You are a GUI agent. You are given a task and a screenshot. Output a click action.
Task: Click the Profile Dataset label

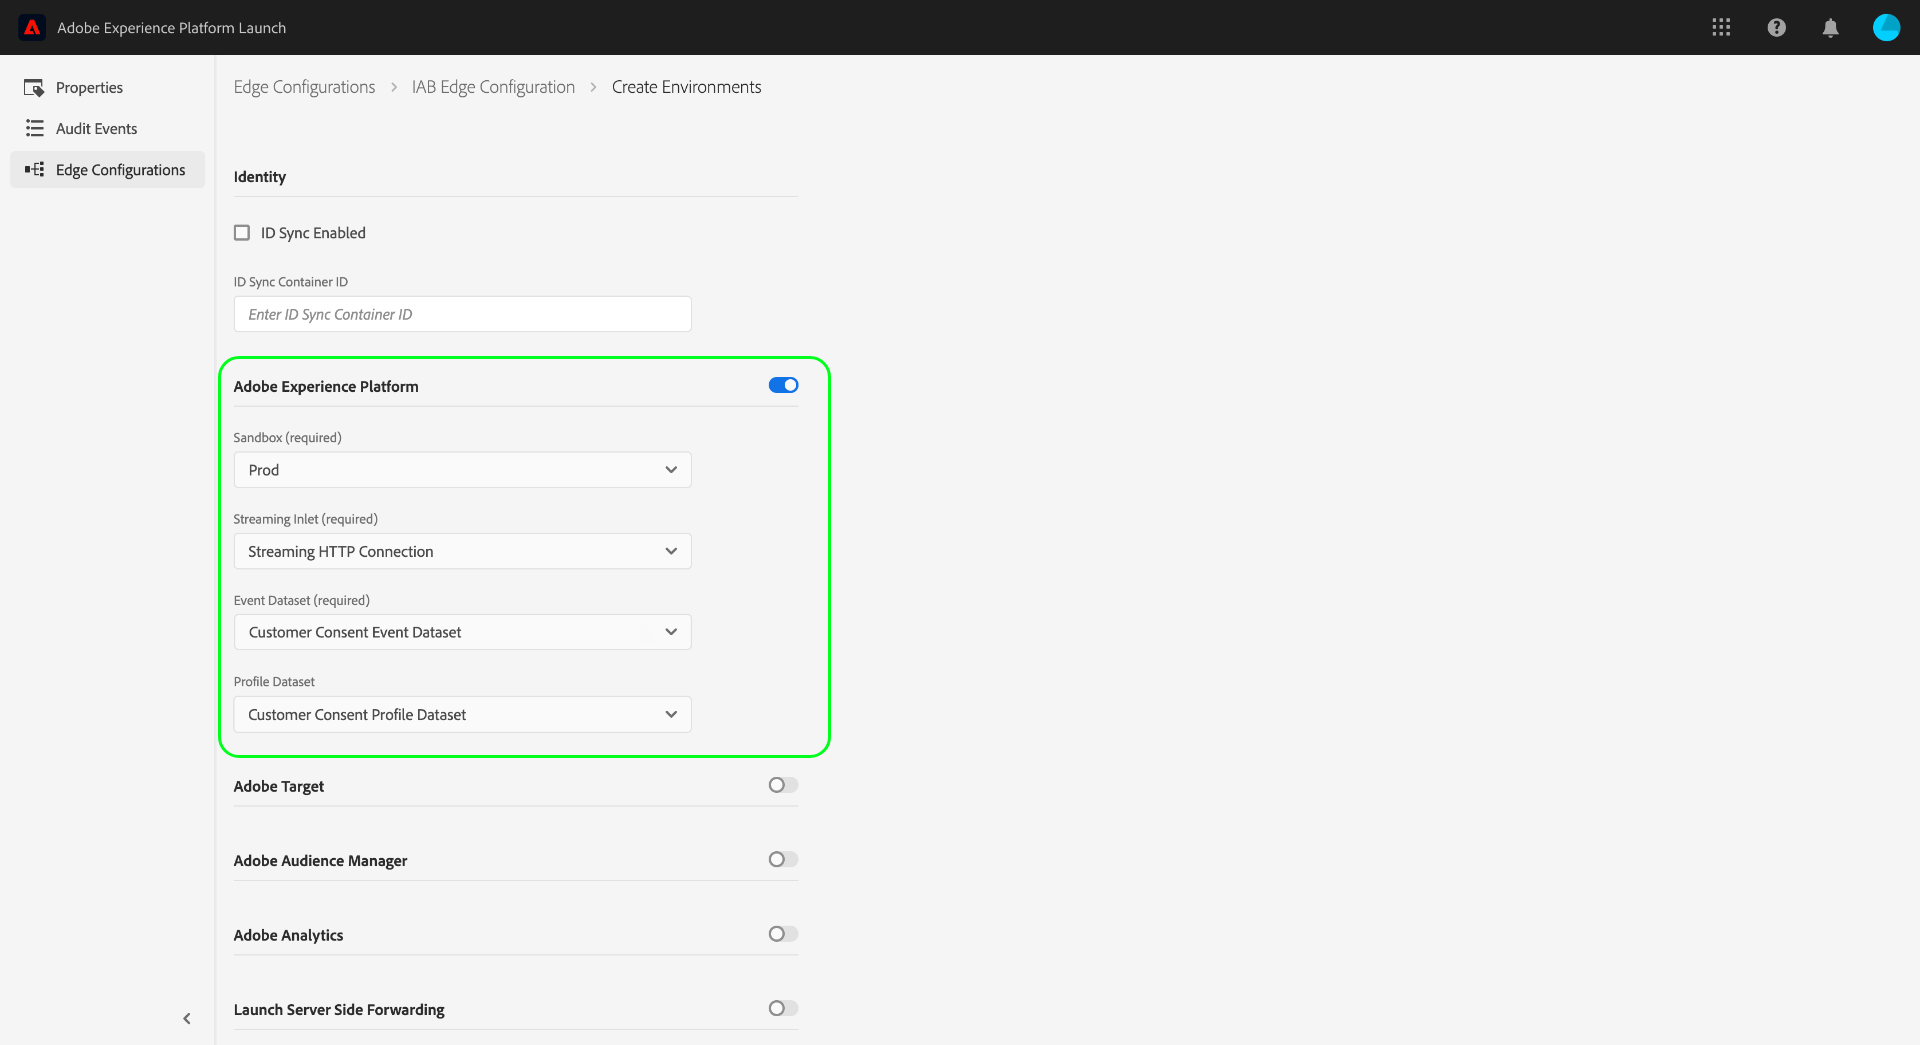pos(274,681)
